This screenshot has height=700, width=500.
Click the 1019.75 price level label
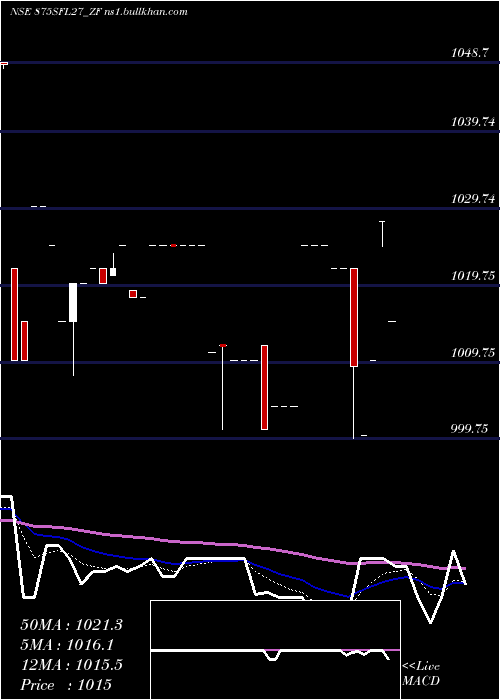[x=474, y=275]
